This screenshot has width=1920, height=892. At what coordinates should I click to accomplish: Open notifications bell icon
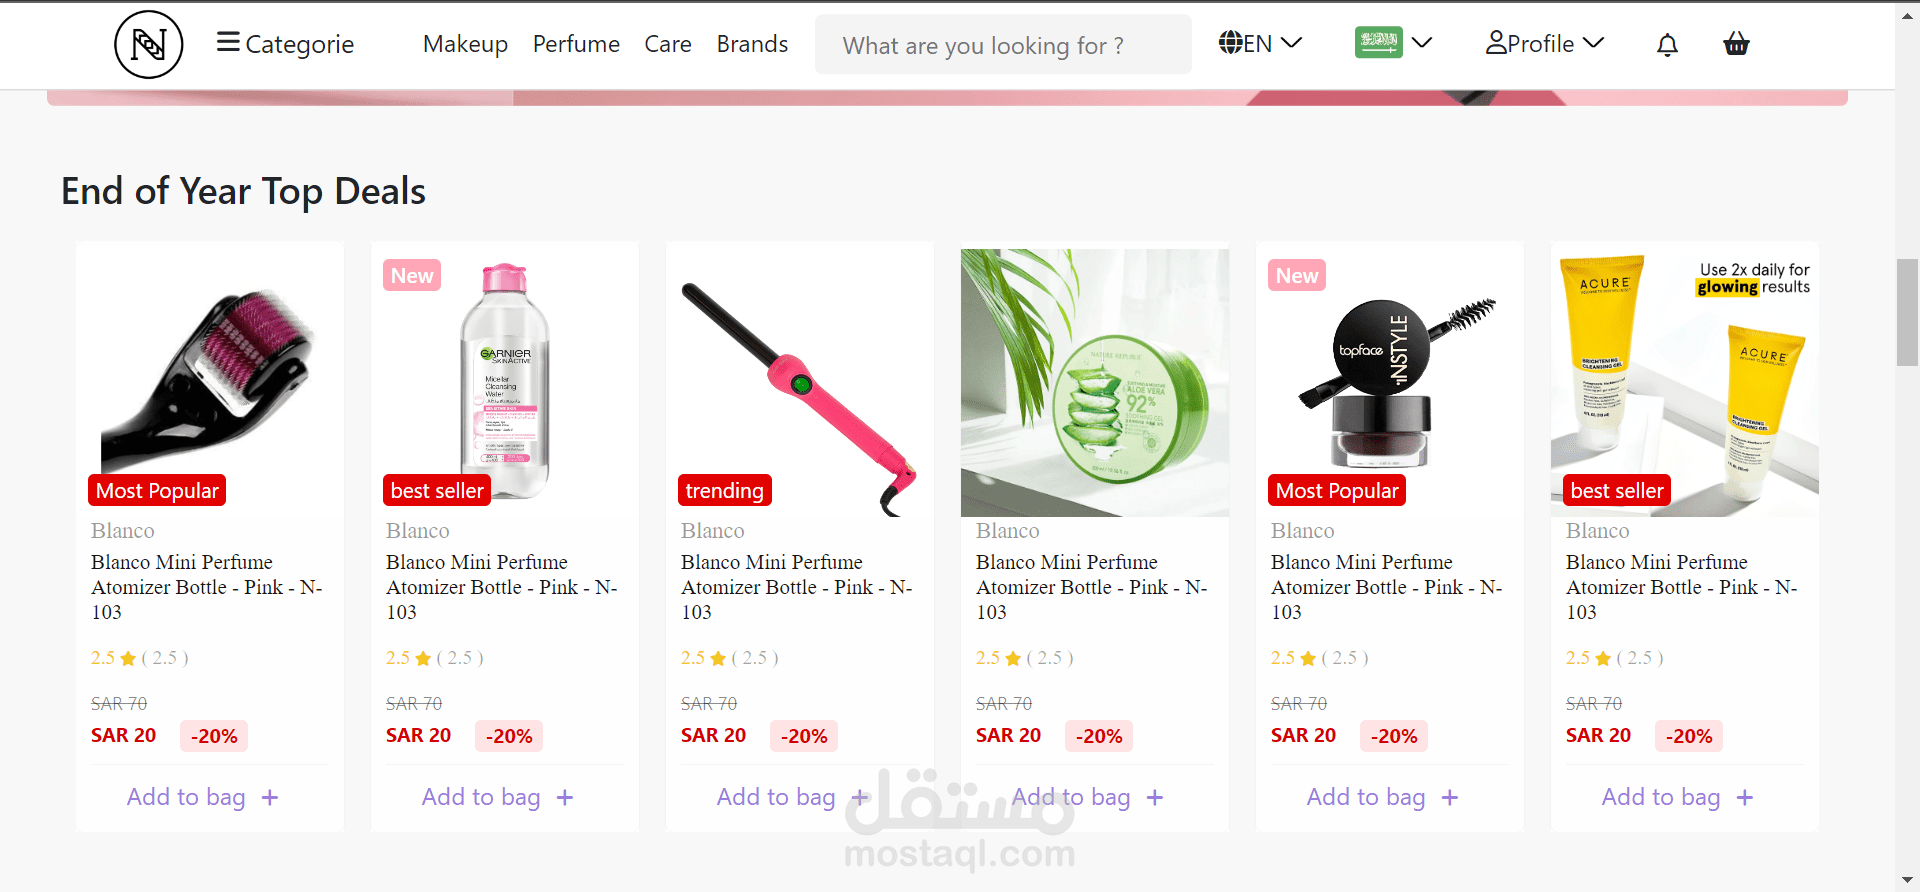[1667, 45]
